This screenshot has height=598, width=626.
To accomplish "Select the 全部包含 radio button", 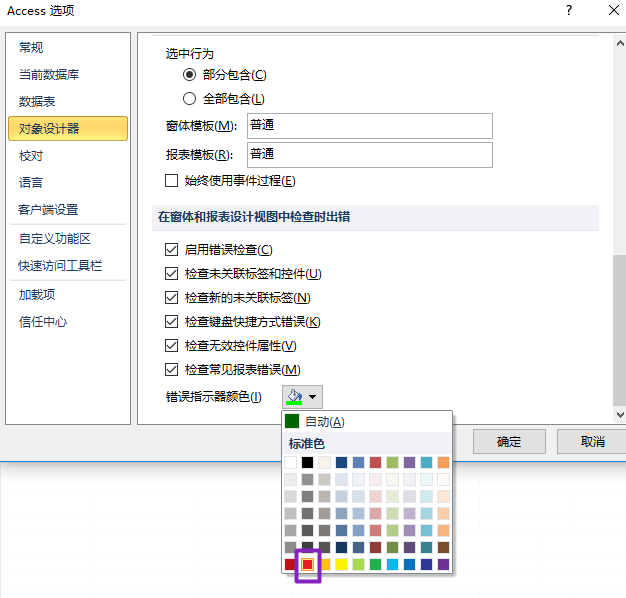I will 189,99.
